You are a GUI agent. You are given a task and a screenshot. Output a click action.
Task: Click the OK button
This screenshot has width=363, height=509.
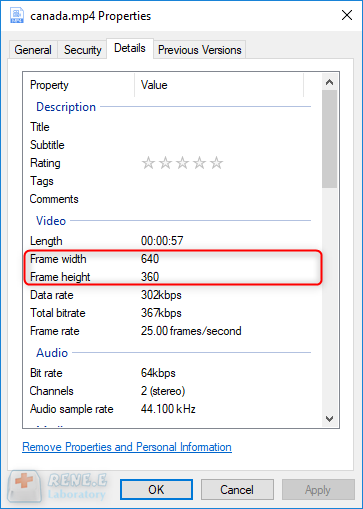coord(156,490)
